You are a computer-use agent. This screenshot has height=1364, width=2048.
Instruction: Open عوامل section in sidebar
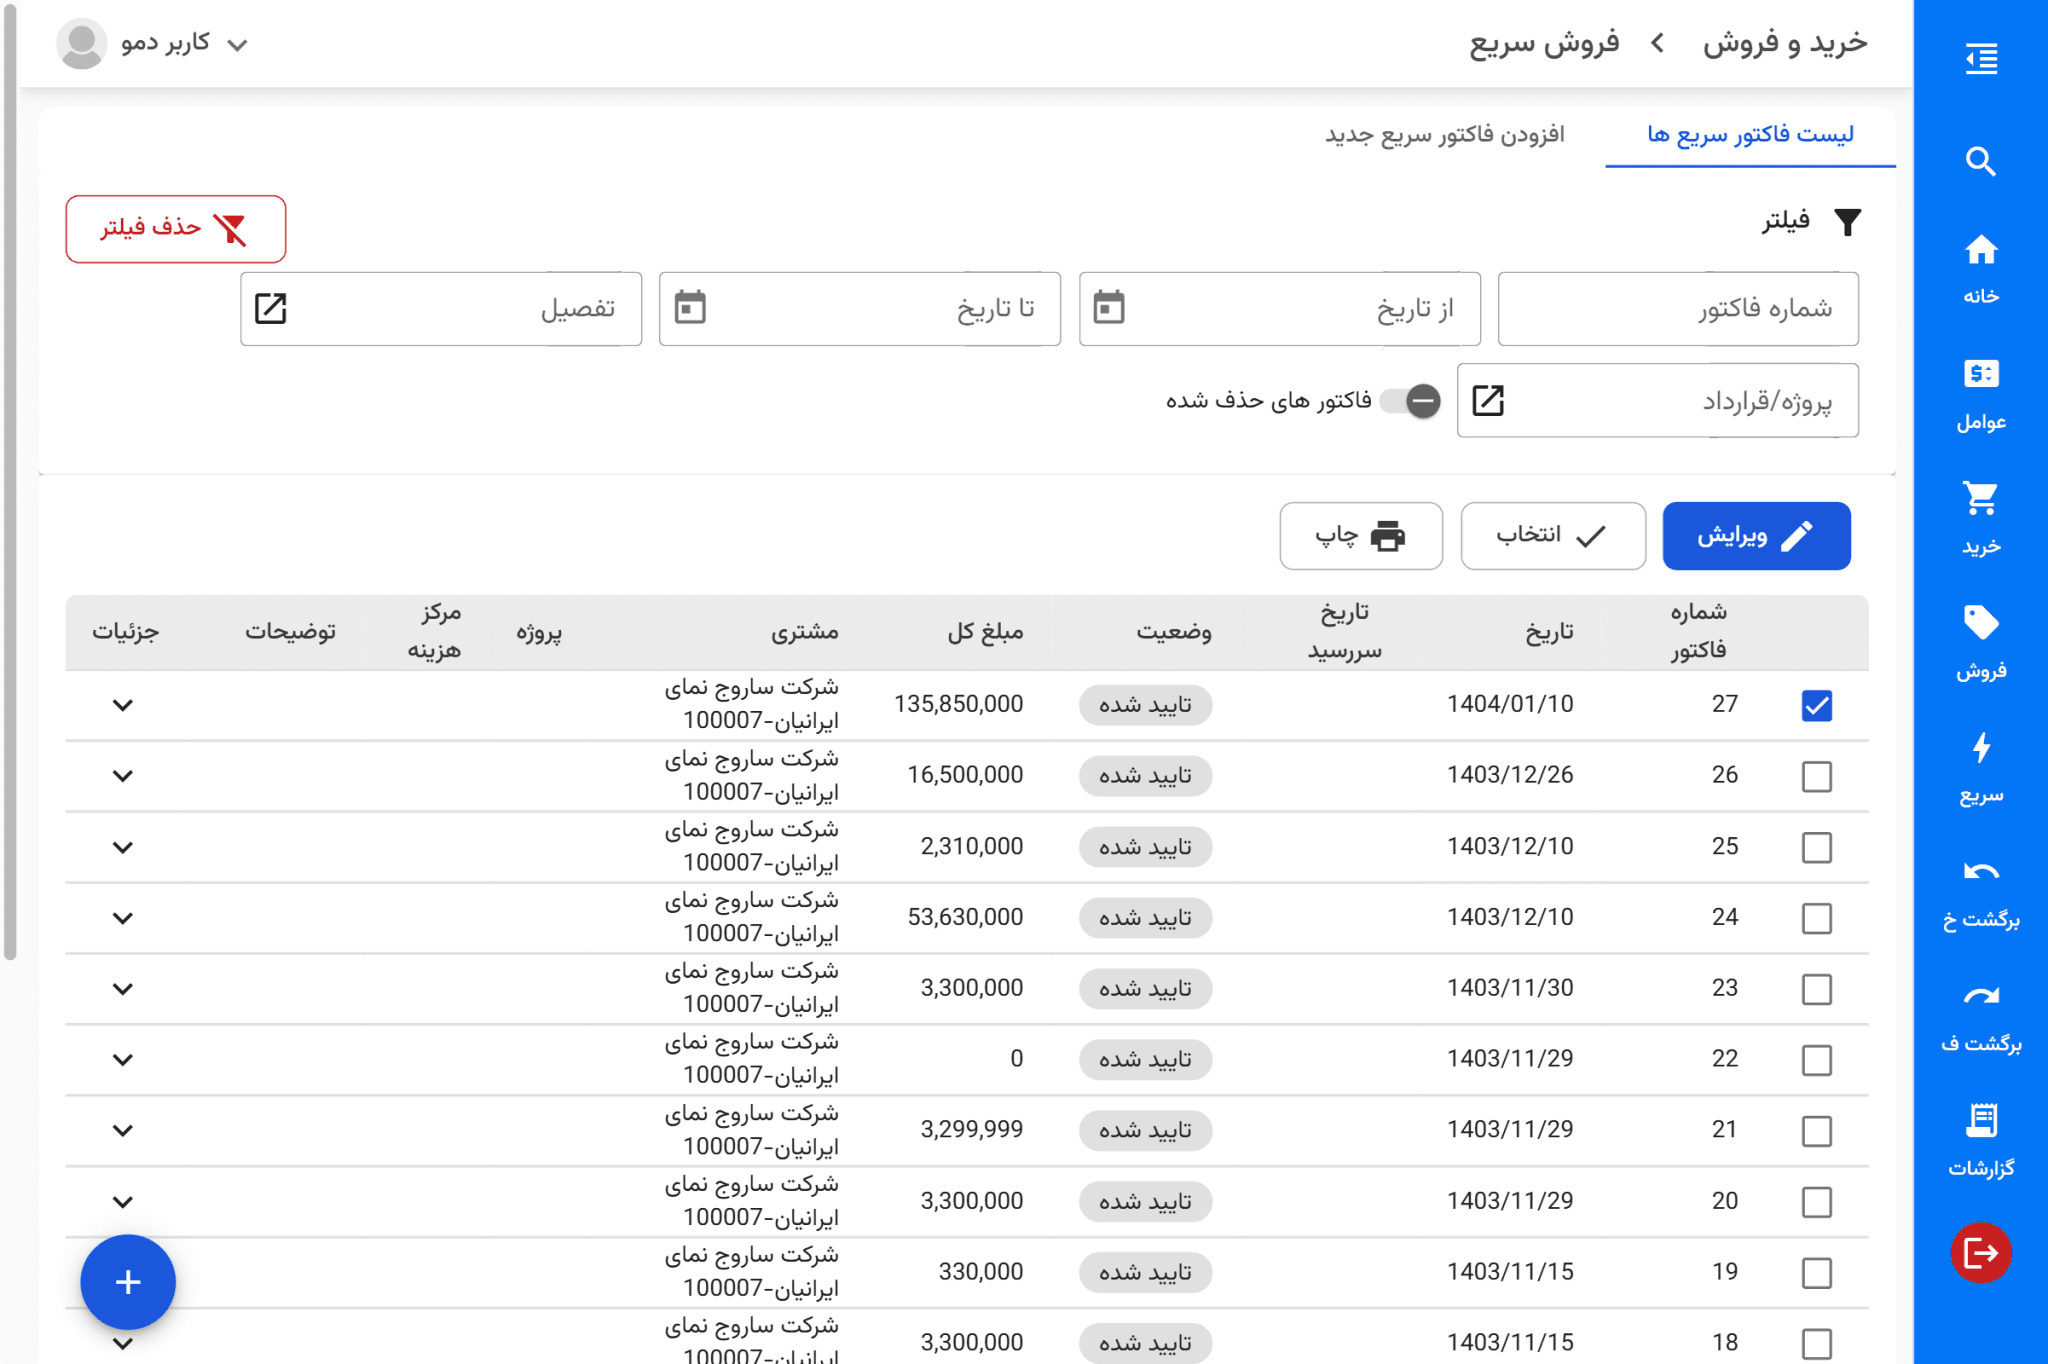tap(1981, 394)
